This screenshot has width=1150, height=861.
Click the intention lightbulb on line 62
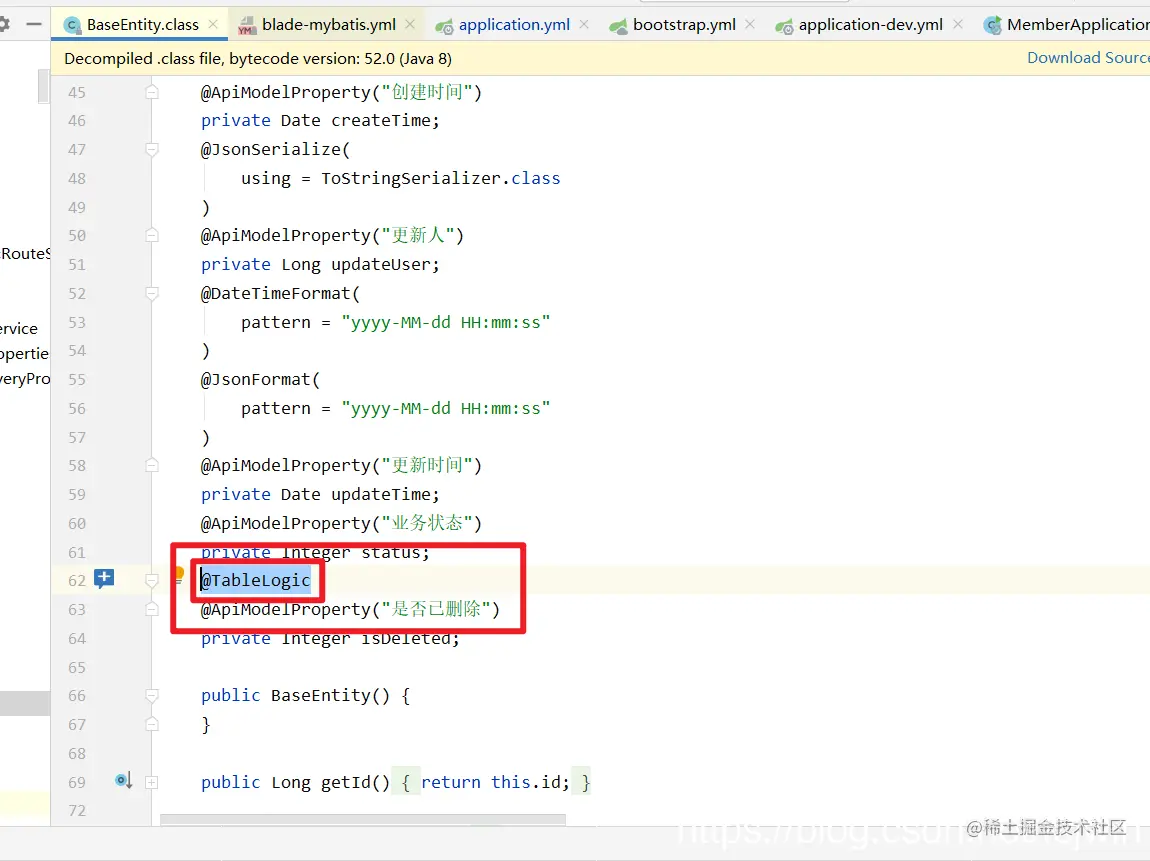pos(178,576)
